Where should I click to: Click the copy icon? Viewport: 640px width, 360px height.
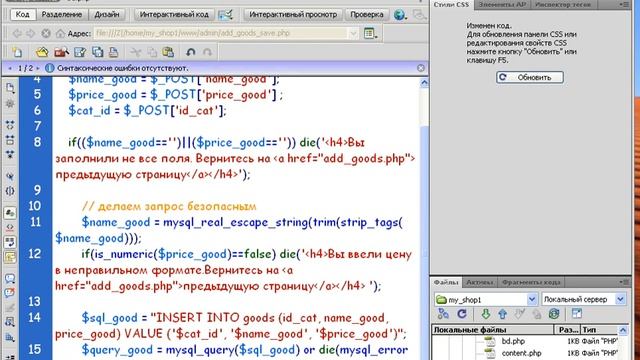pyautogui.click(x=152, y=52)
